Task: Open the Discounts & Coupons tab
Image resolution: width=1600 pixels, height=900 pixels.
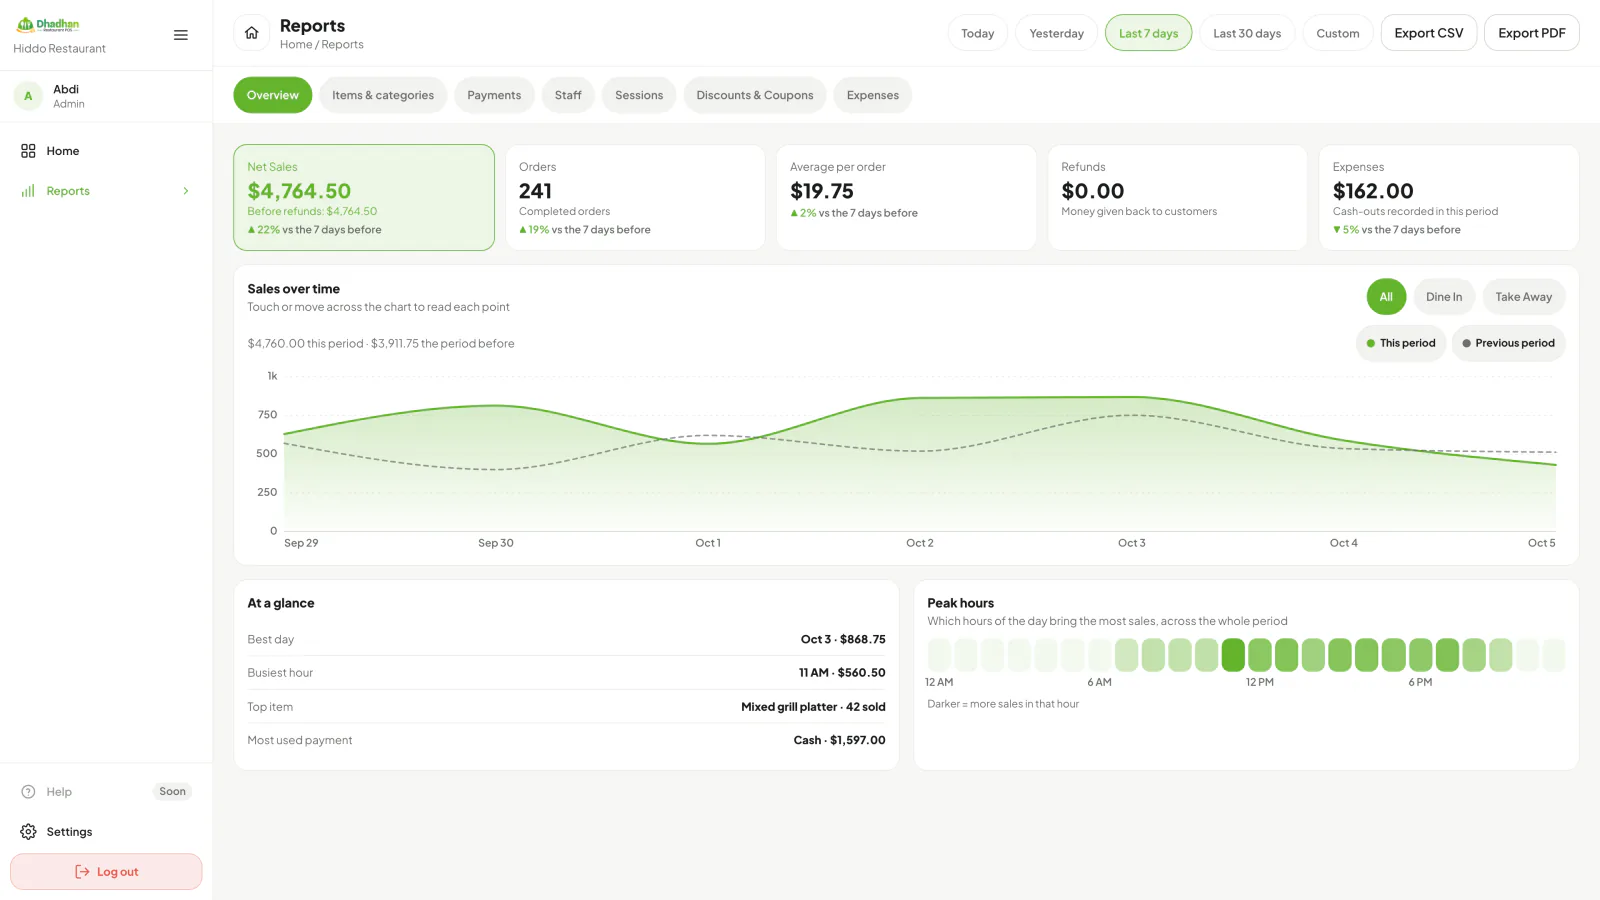Action: (x=755, y=96)
